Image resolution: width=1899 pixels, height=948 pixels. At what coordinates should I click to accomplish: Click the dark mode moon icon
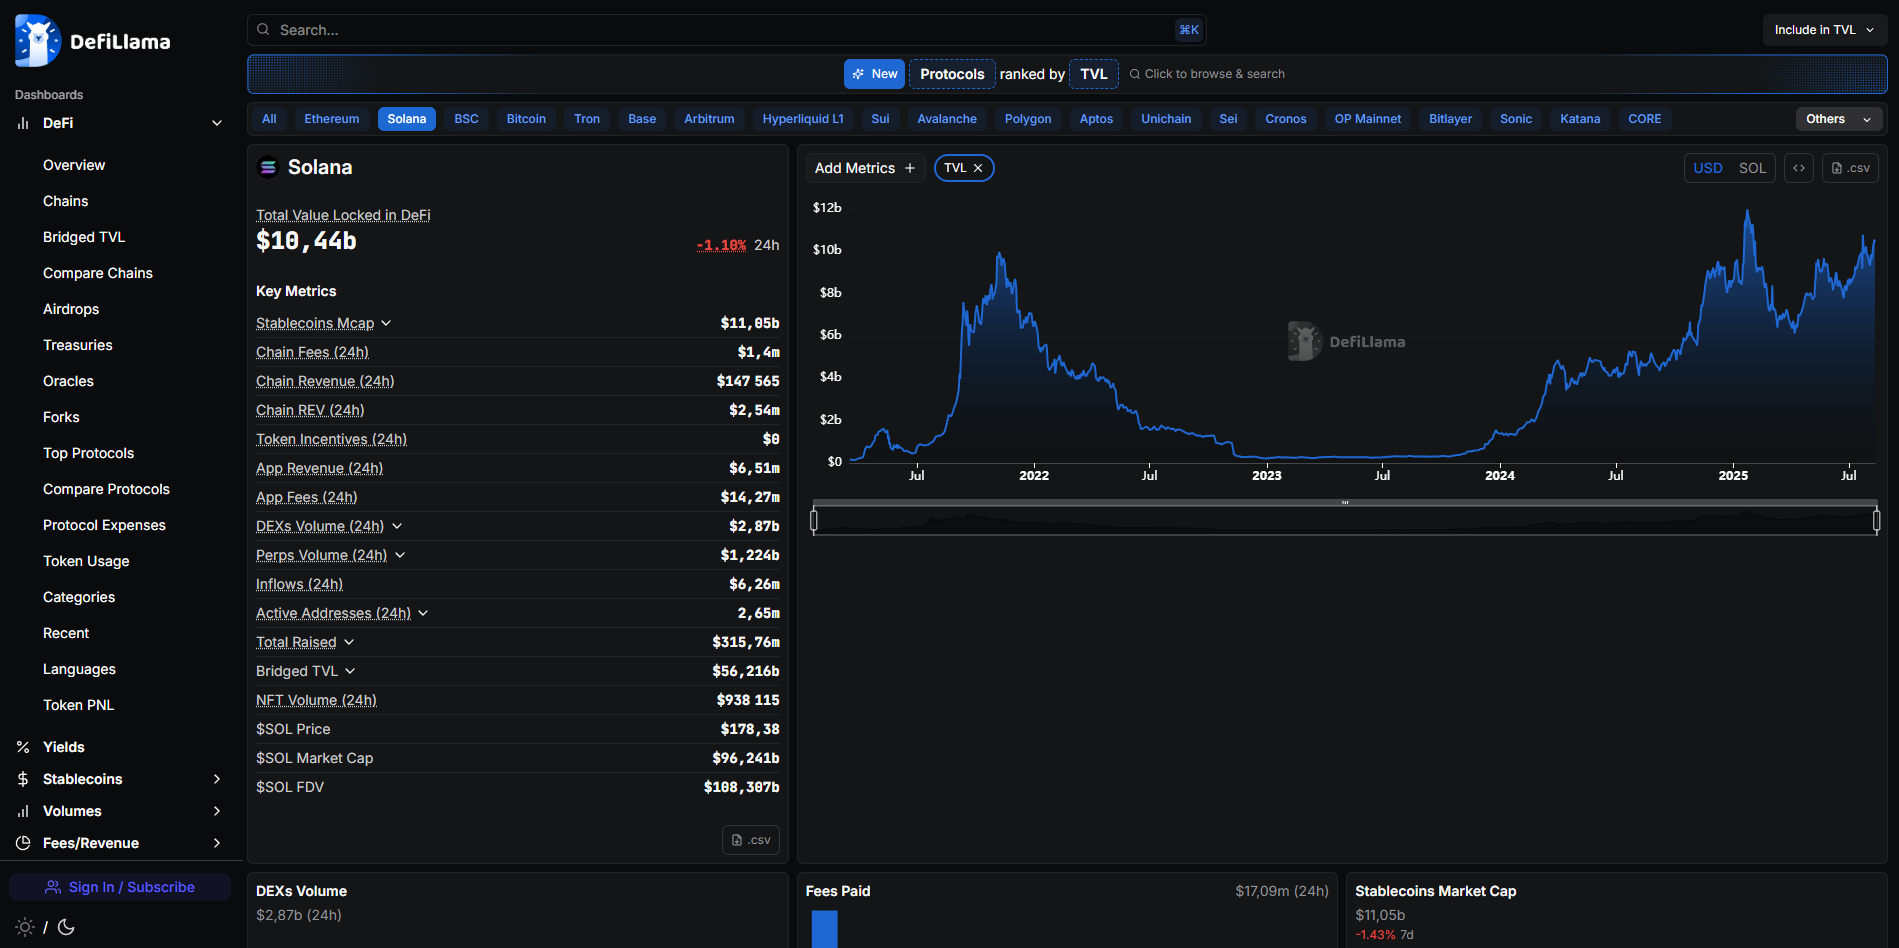[x=66, y=927]
